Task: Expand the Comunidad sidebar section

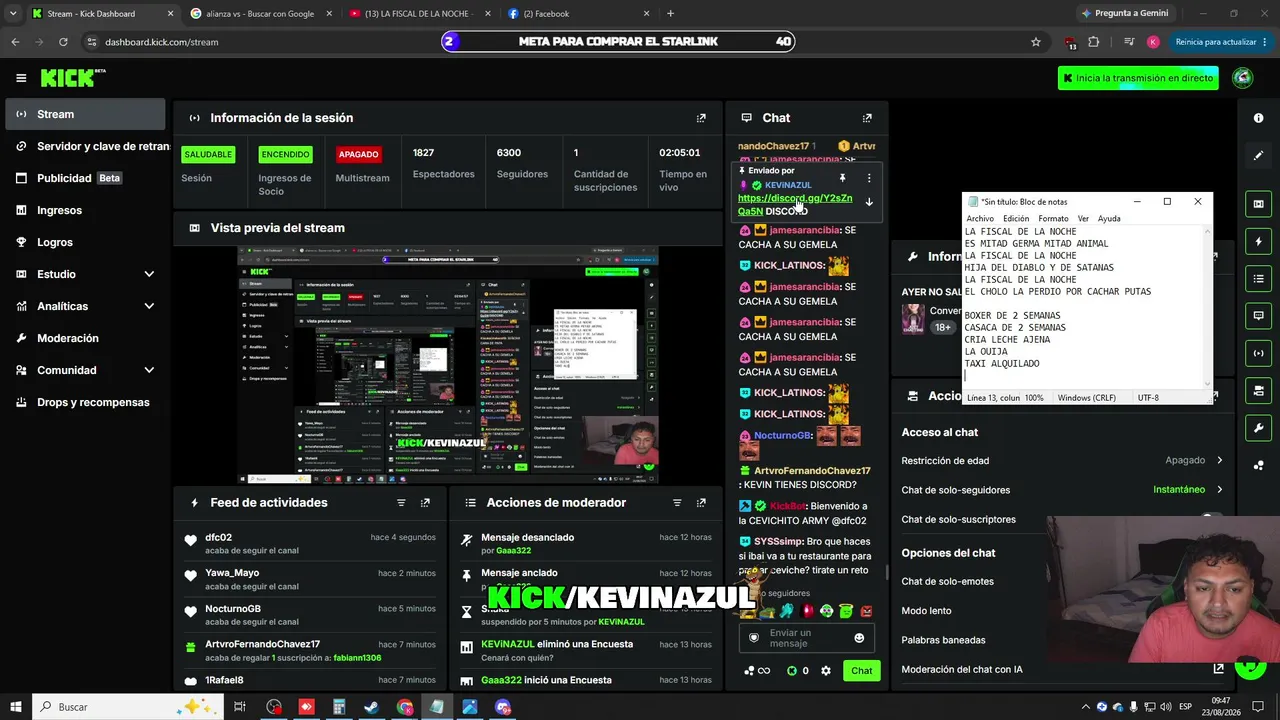Action: tap(149, 370)
